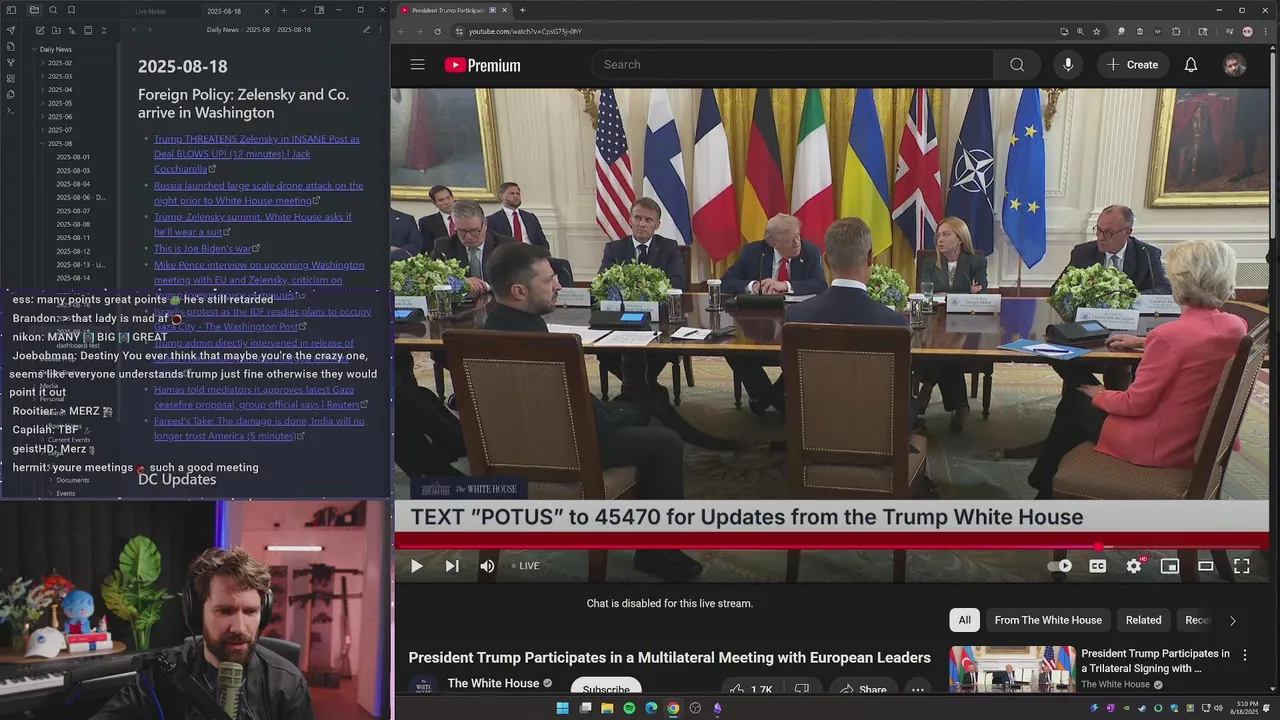Switch YouTube player to theater mode
Viewport: 1280px width, 720px height.
pyautogui.click(x=1206, y=566)
